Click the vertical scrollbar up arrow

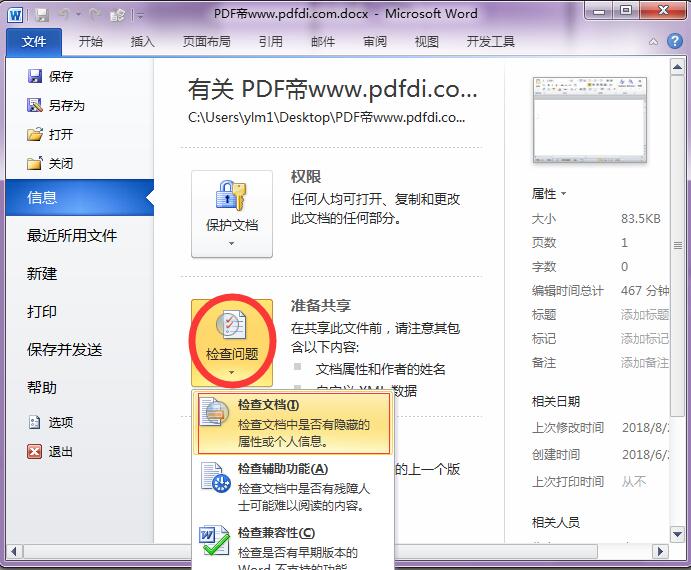pos(677,67)
